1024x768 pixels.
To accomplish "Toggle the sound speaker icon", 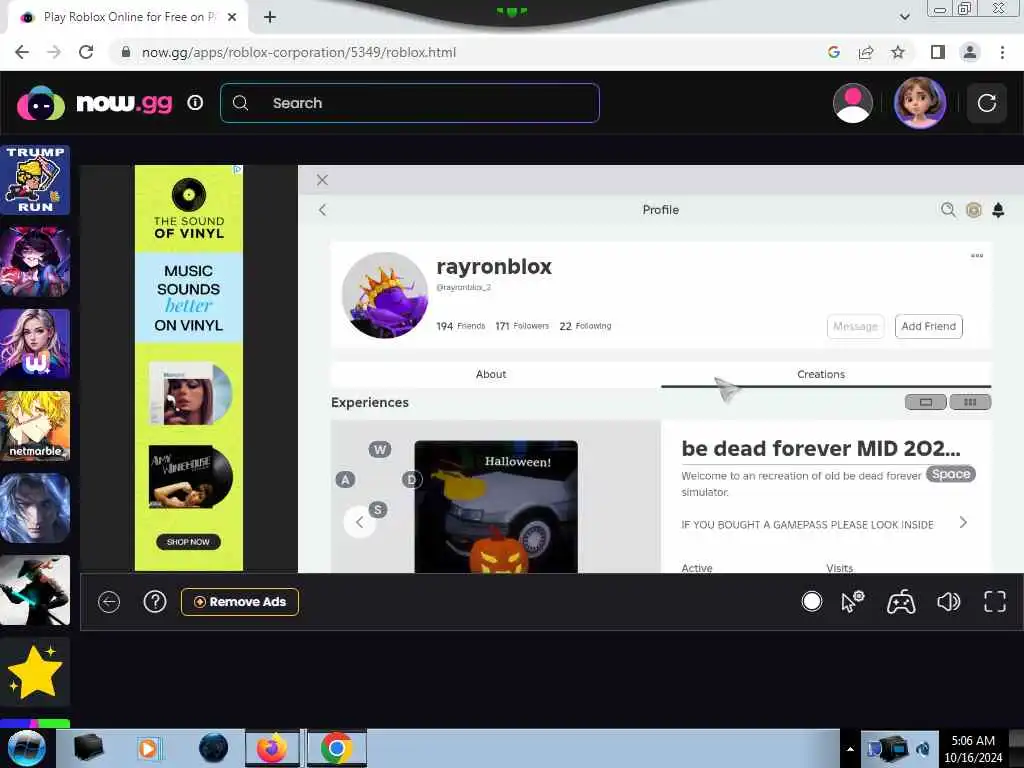I will click(949, 601).
